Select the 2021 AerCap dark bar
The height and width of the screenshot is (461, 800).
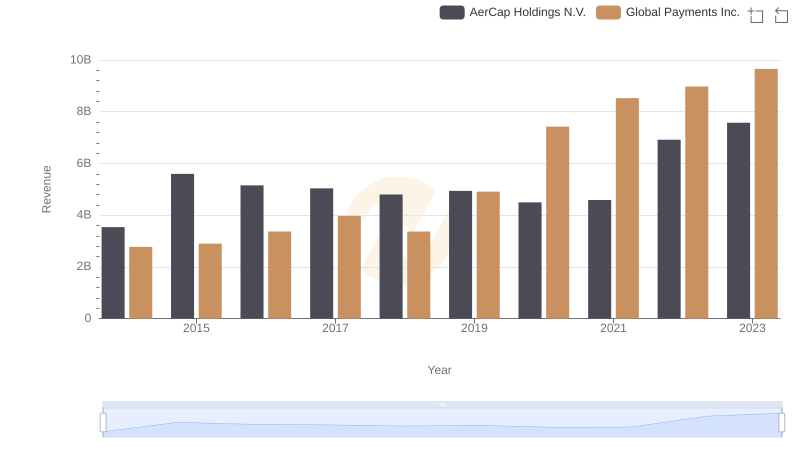(x=599, y=260)
